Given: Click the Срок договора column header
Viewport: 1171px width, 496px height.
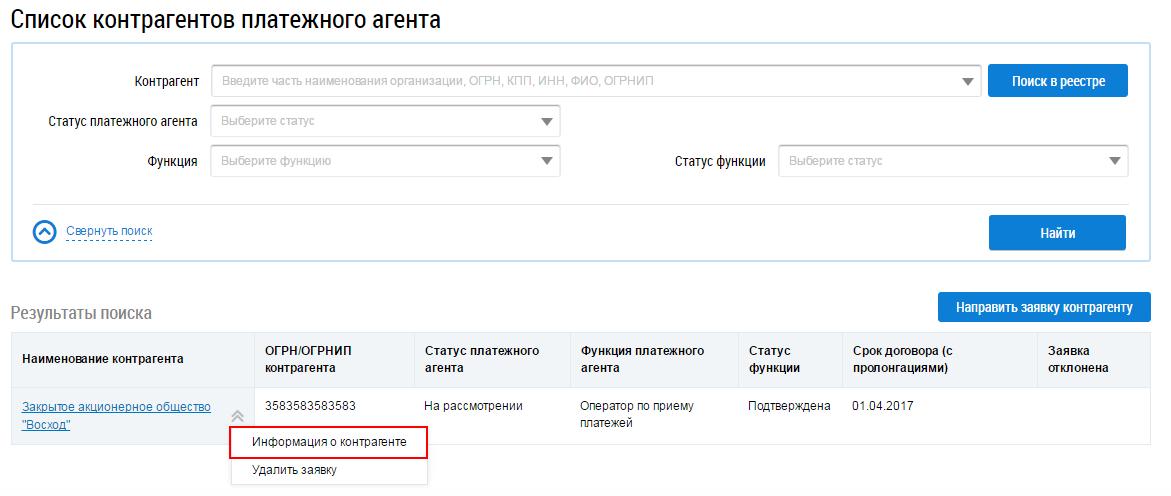Looking at the screenshot, I should [x=914, y=359].
